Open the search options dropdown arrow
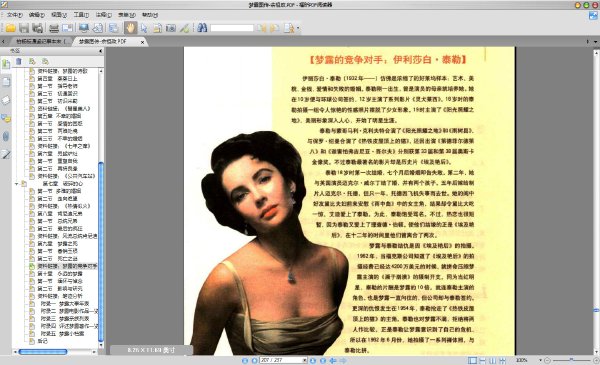This screenshot has height=365, width=600. (298, 28)
